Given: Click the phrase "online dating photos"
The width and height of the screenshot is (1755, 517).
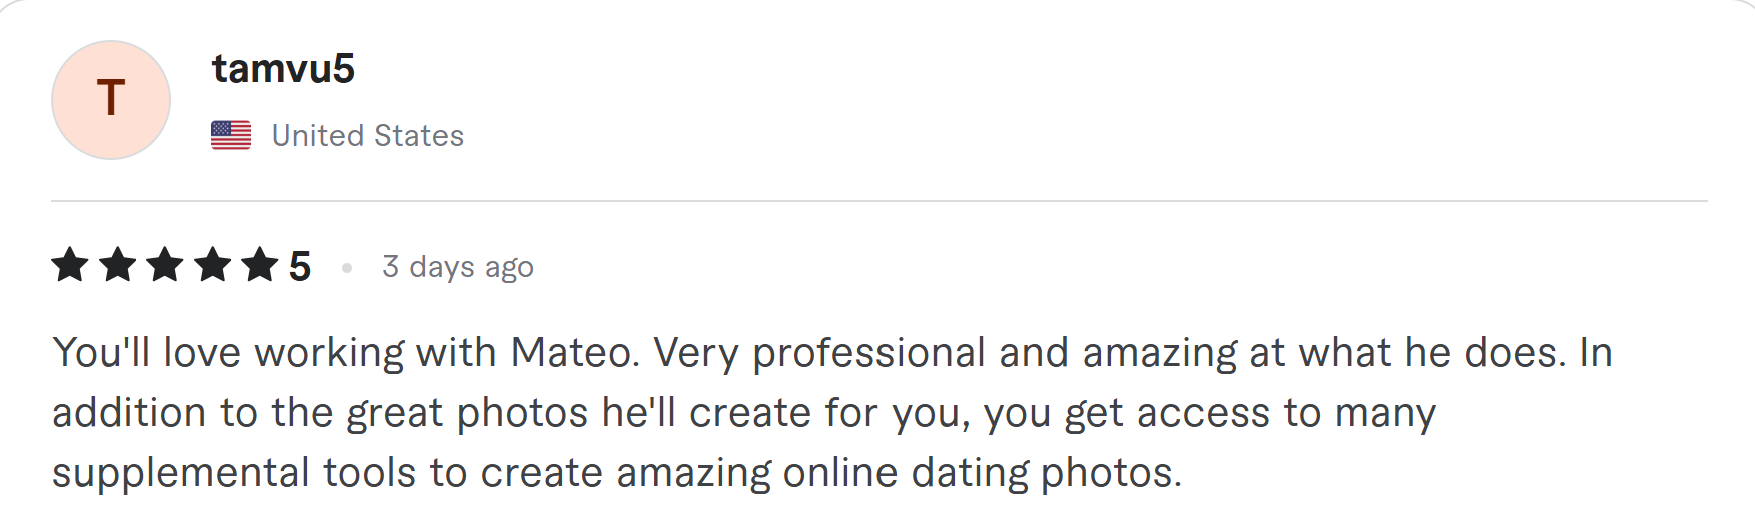Looking at the screenshot, I should [x=980, y=473].
